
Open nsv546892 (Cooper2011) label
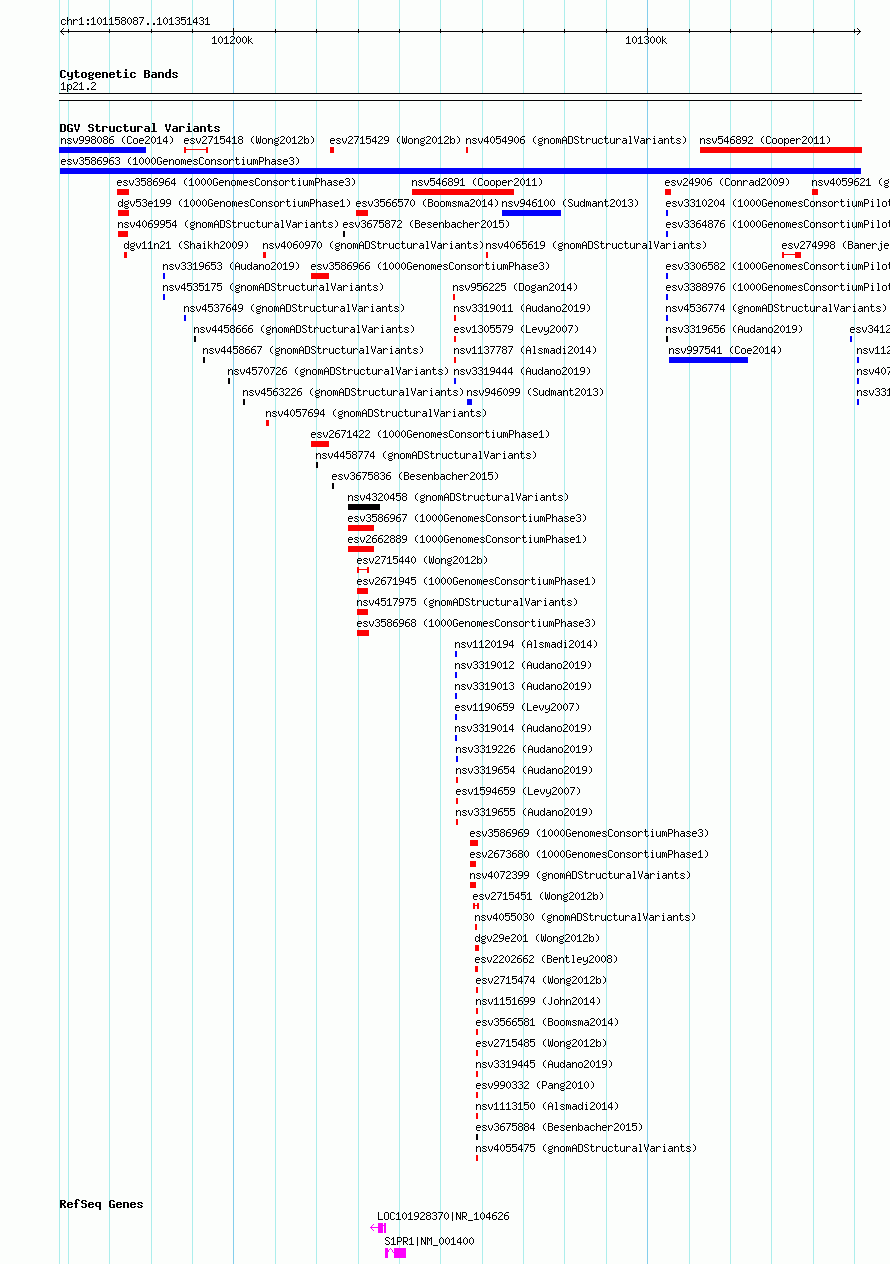[765, 141]
